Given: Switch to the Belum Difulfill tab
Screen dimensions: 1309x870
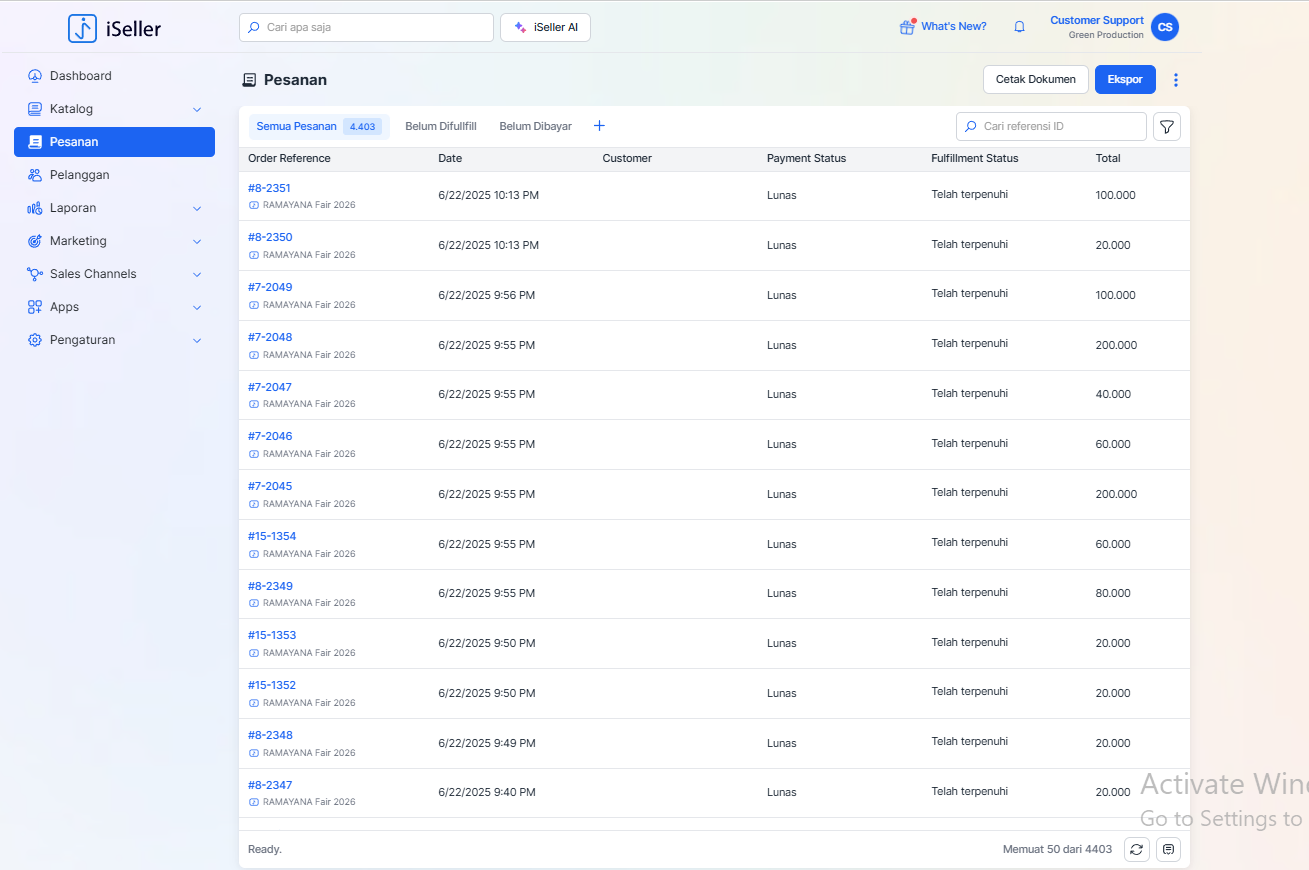Looking at the screenshot, I should point(440,127).
